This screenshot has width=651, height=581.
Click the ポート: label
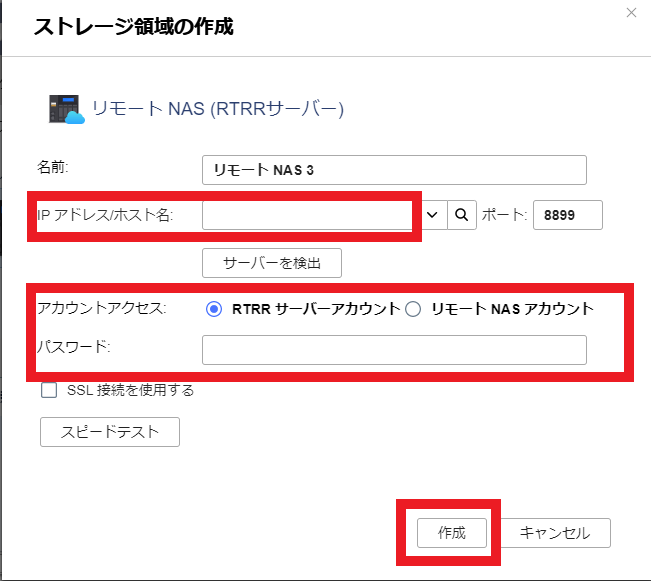coord(504,215)
